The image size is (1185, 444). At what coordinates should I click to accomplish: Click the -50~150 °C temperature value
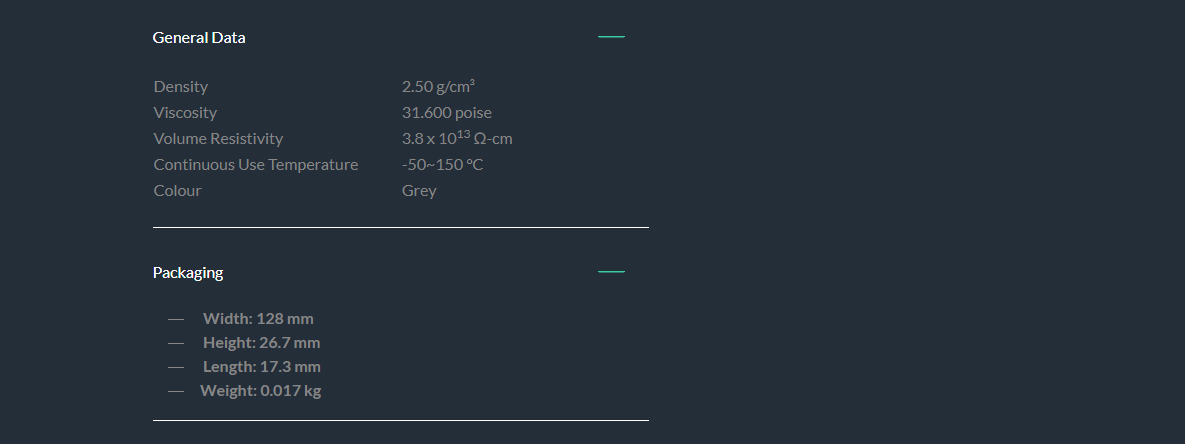tap(442, 165)
